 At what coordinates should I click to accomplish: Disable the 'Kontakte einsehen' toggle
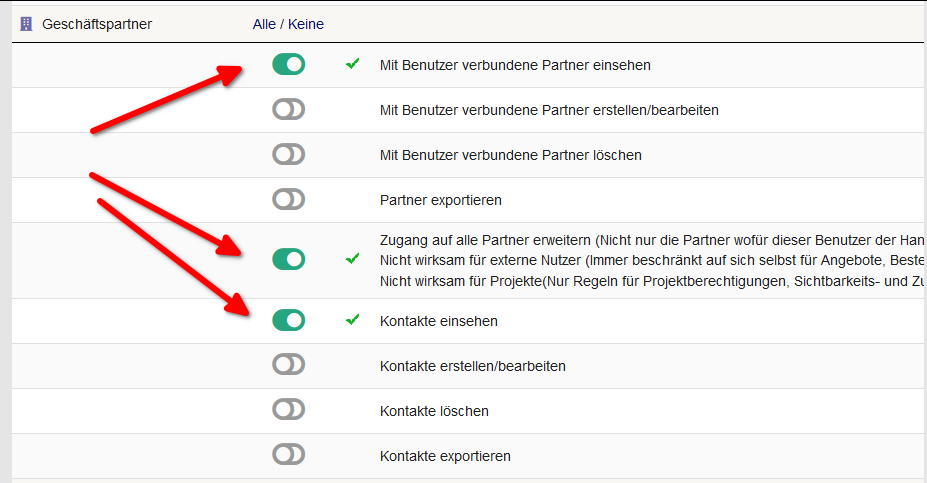click(x=288, y=321)
